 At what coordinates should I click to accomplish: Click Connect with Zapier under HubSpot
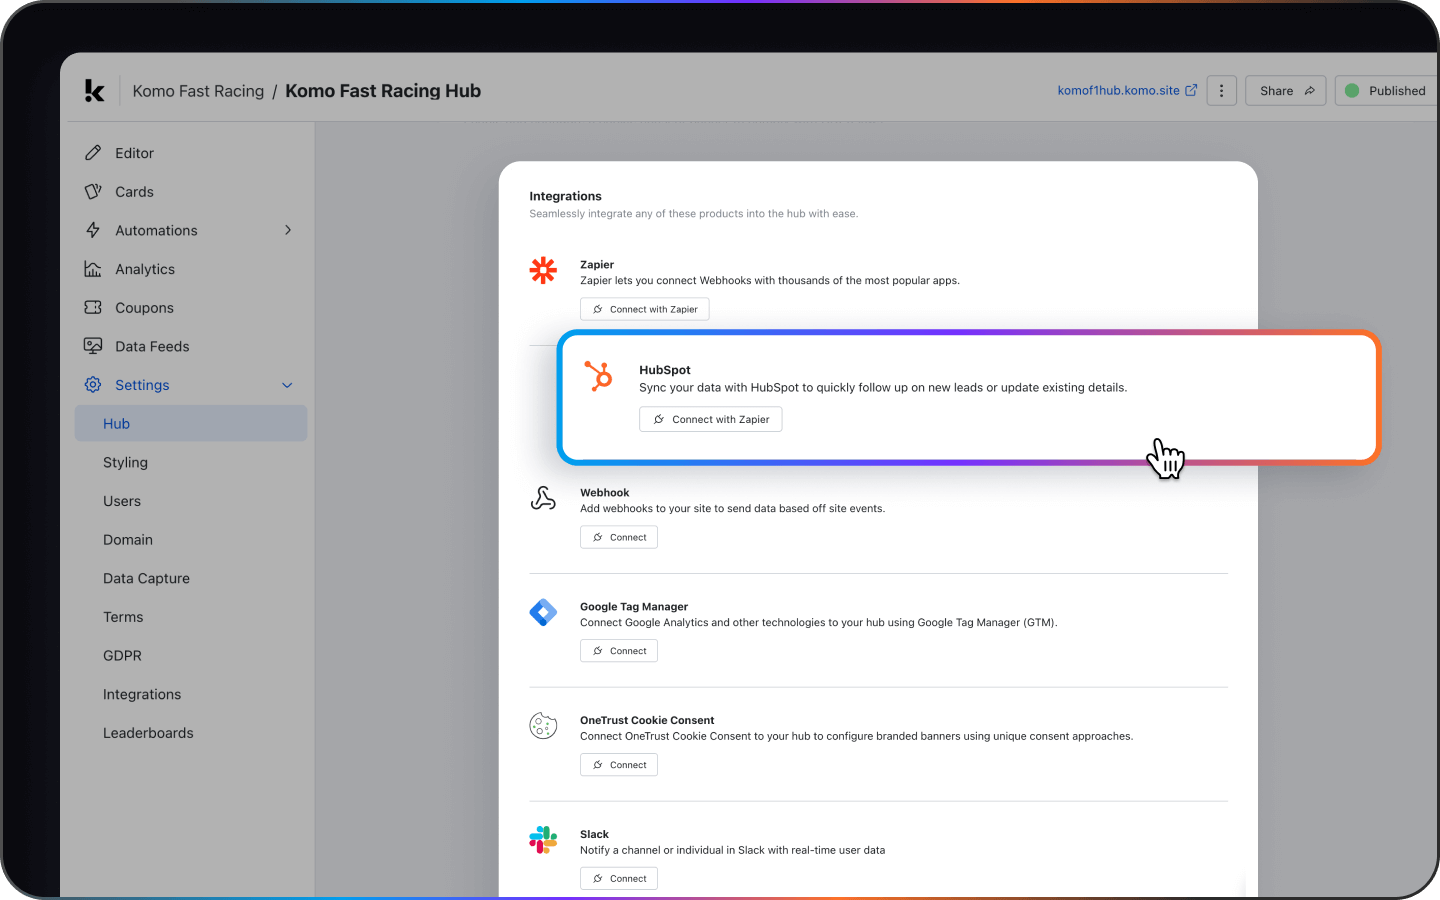coord(711,419)
